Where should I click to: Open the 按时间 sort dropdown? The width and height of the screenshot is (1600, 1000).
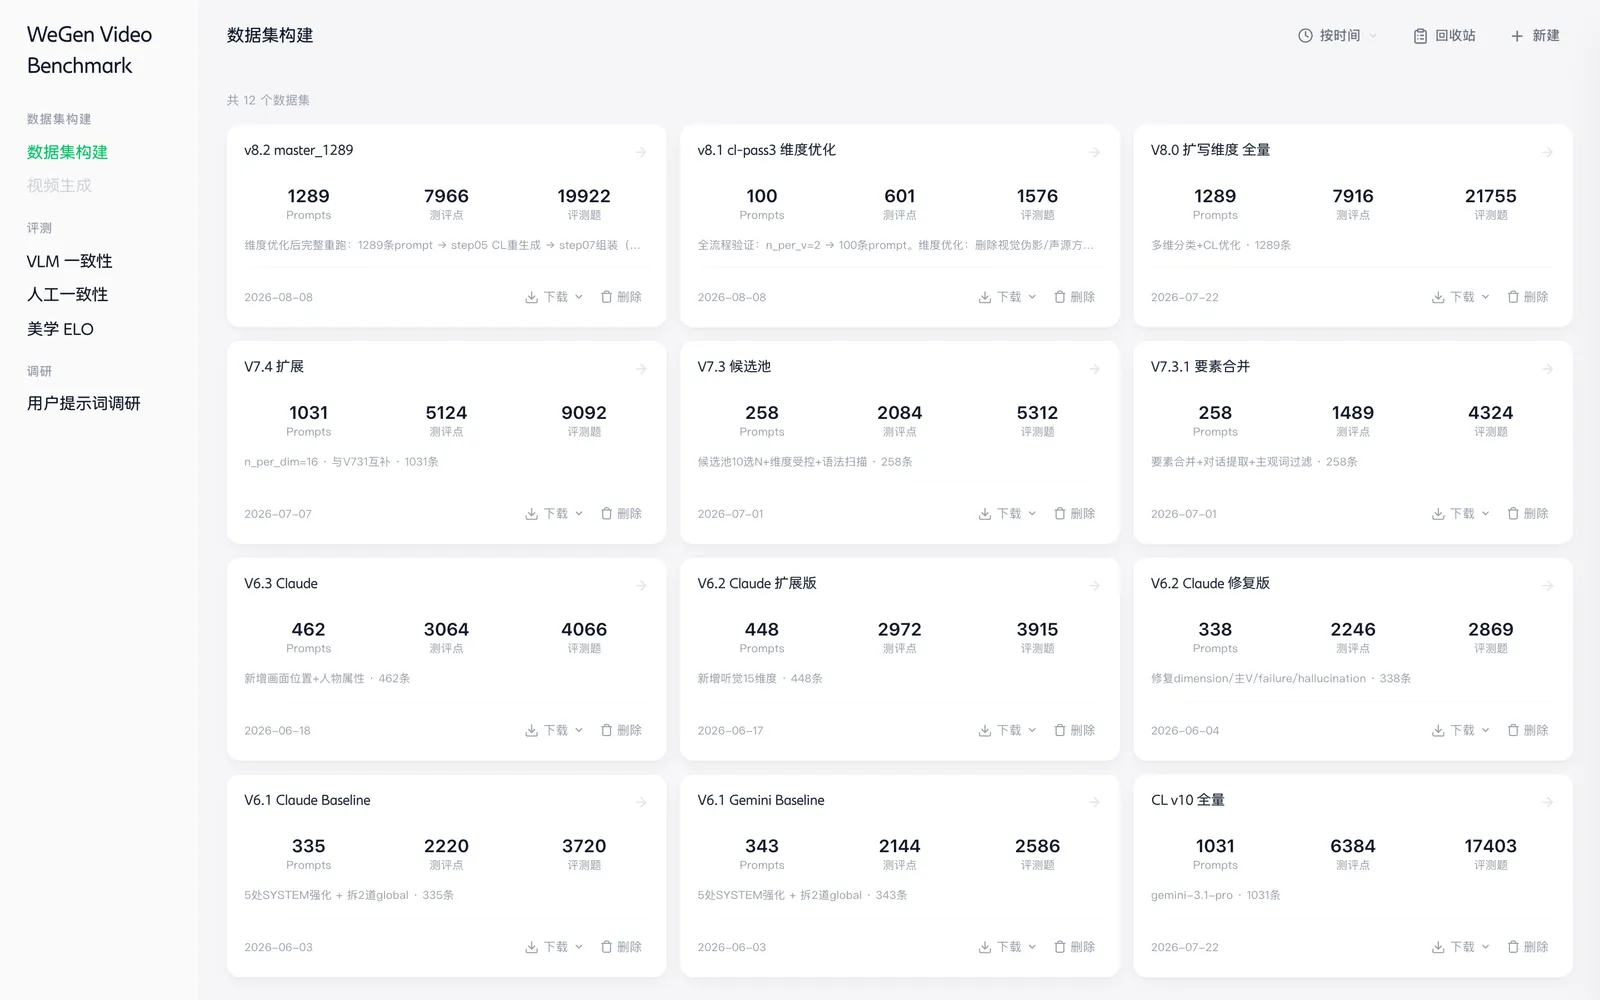[1337, 36]
